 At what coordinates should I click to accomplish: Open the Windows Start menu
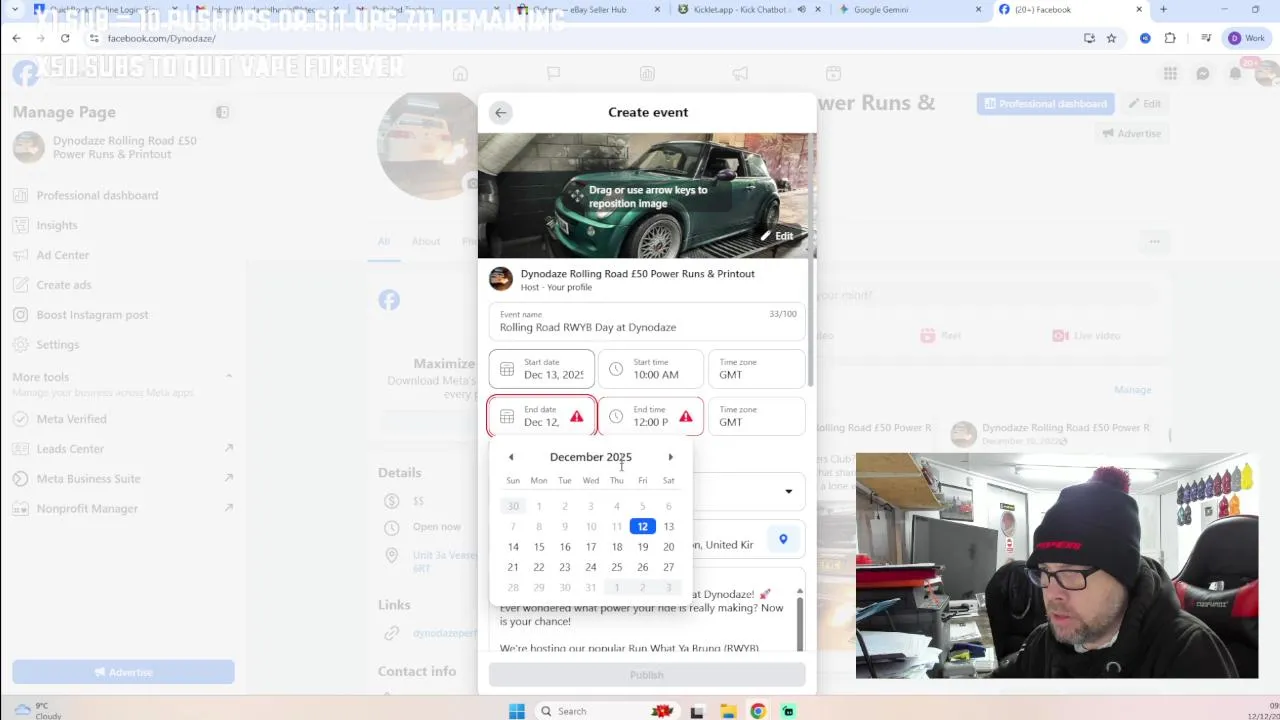[517, 711]
